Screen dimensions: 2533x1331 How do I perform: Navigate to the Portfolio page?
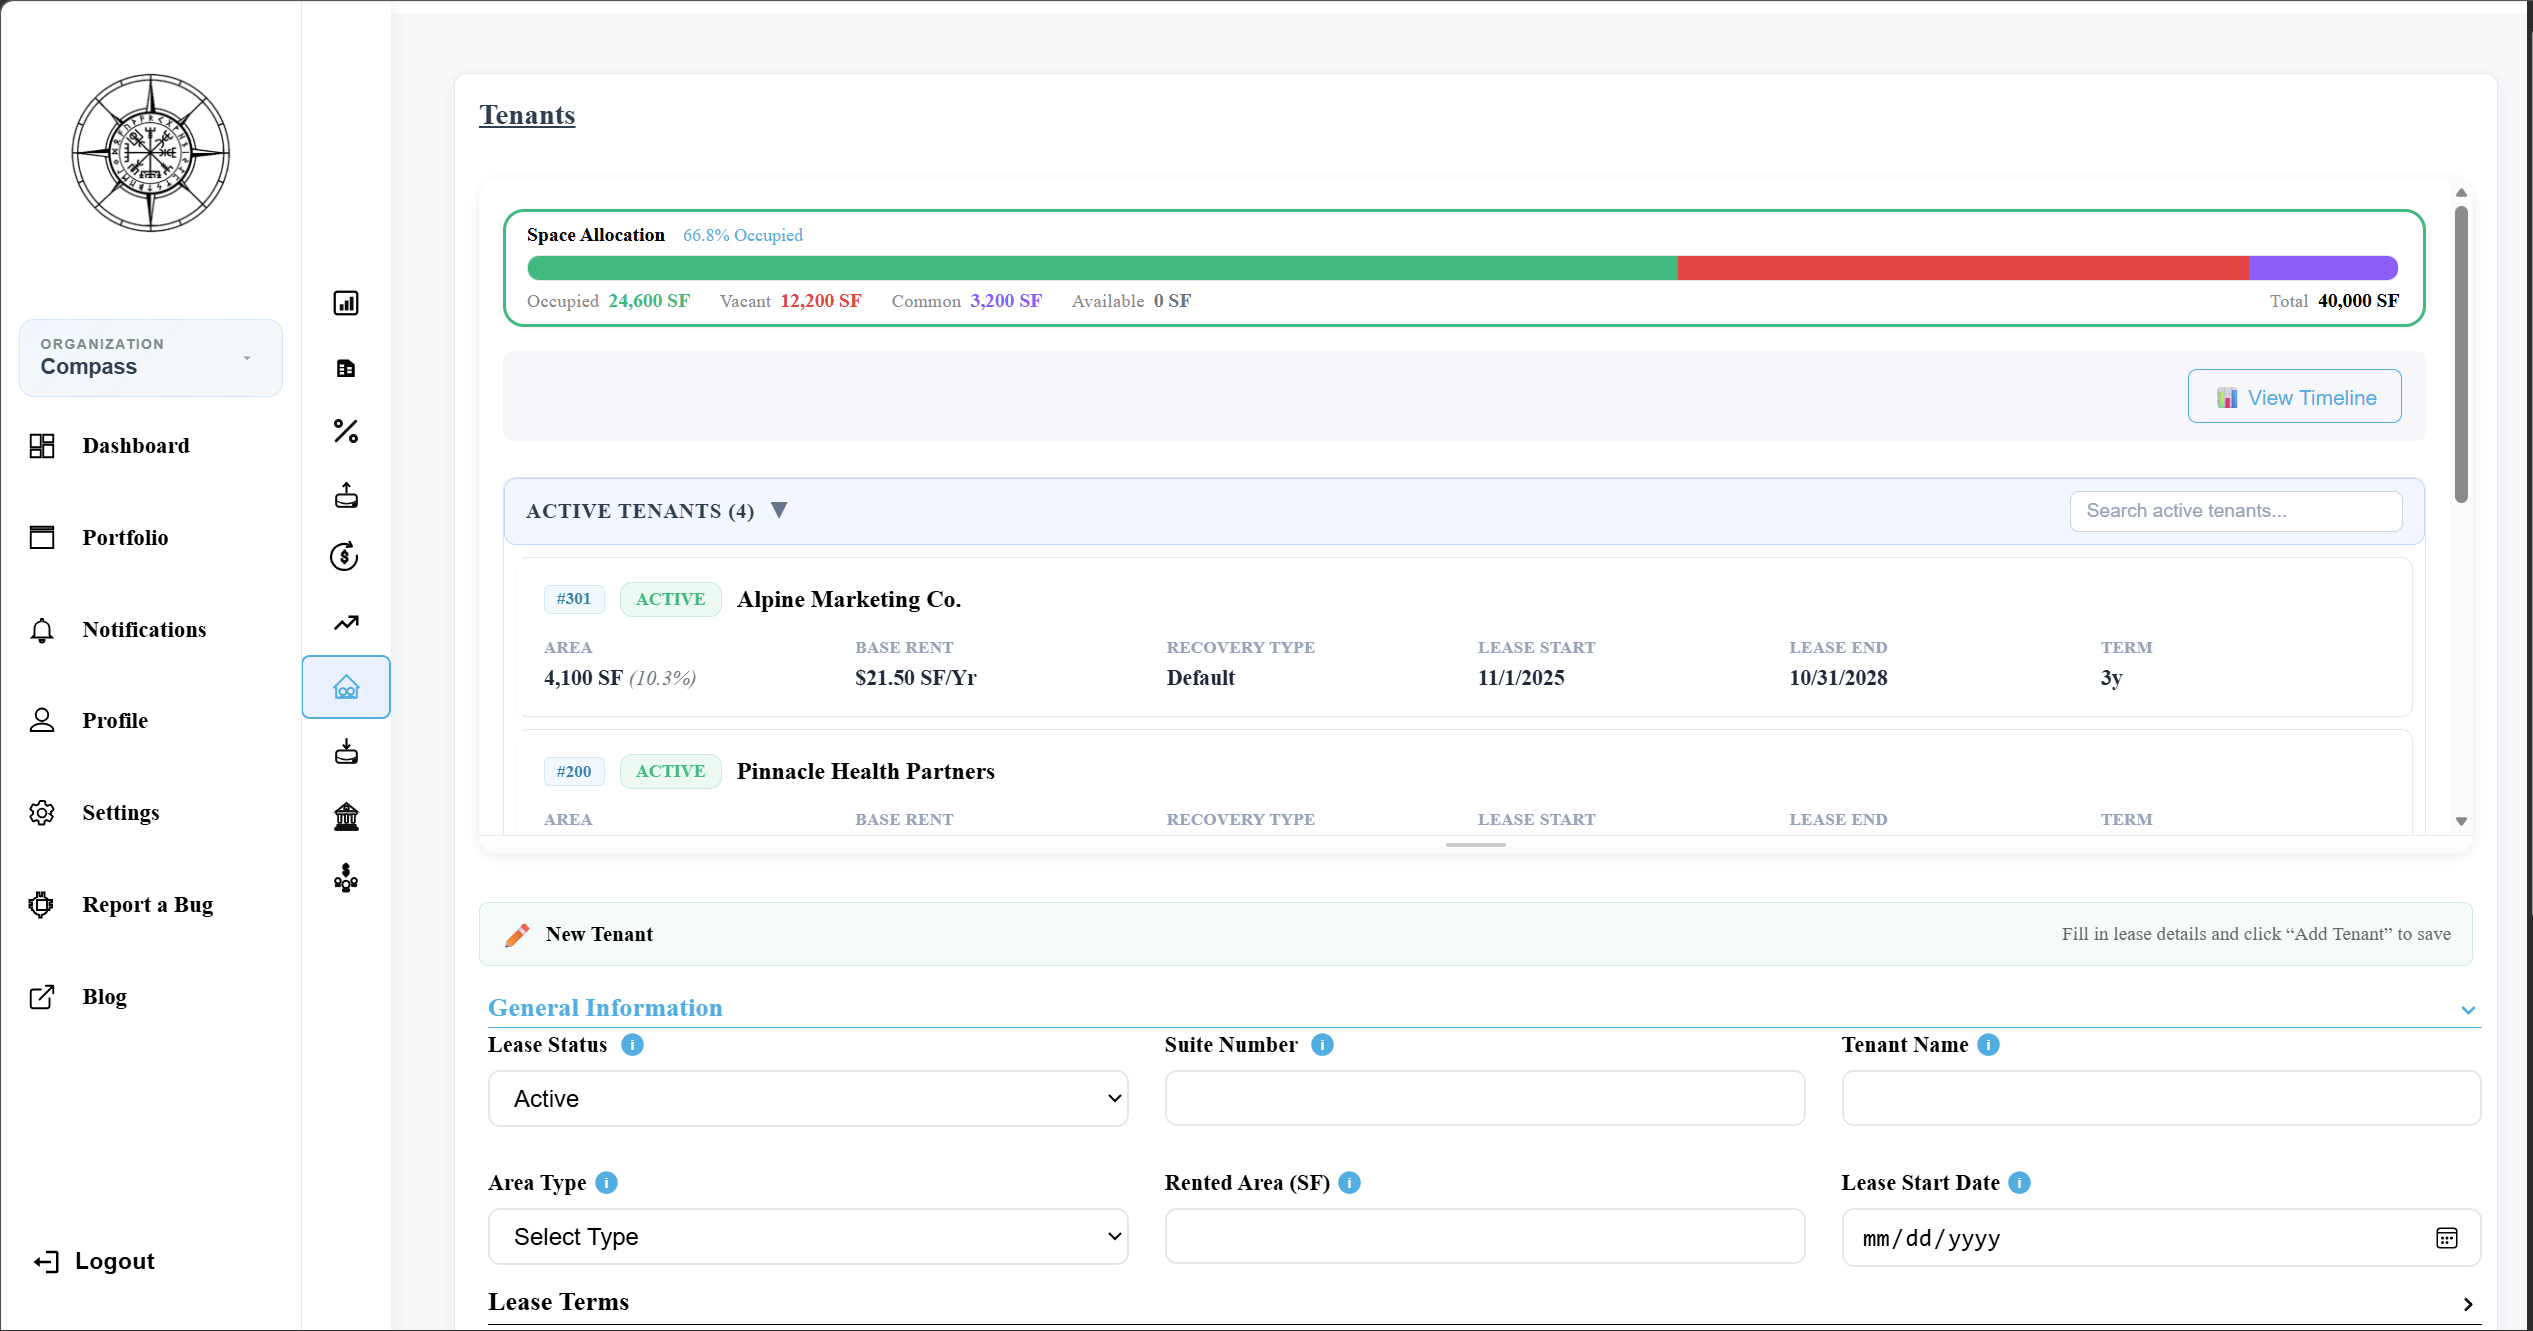click(x=126, y=537)
